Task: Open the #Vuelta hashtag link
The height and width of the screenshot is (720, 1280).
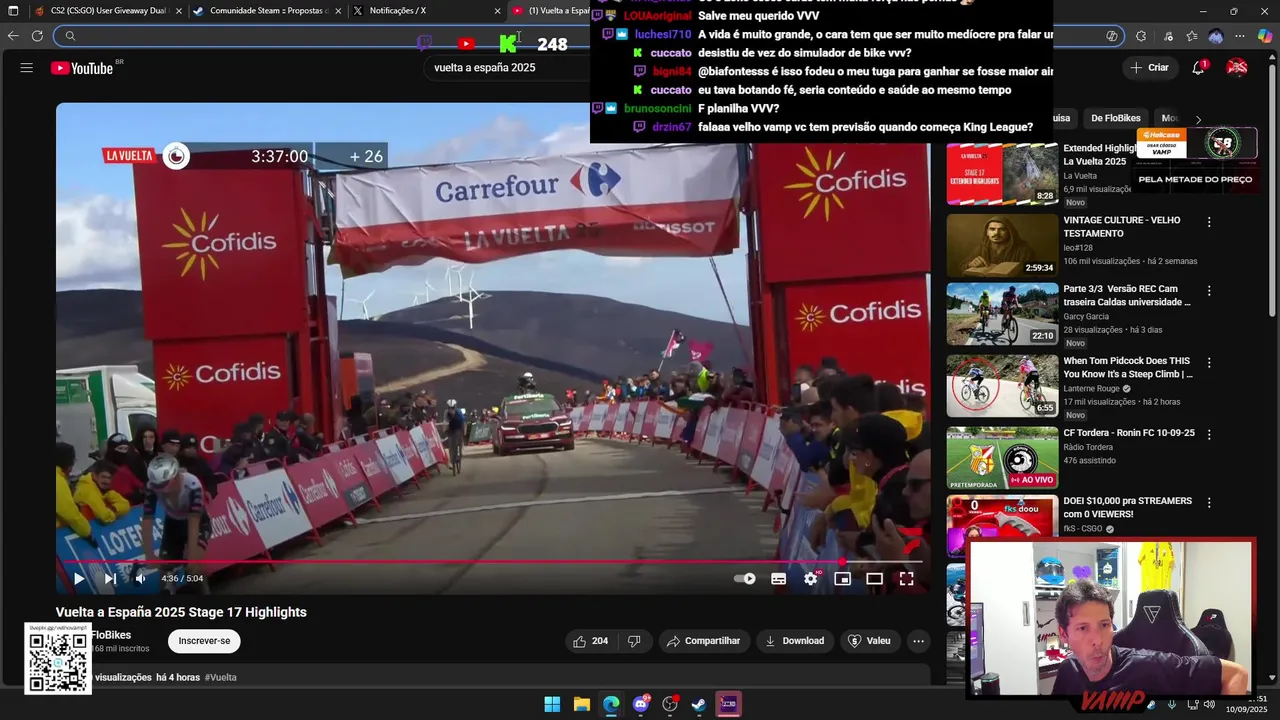Action: point(221,677)
